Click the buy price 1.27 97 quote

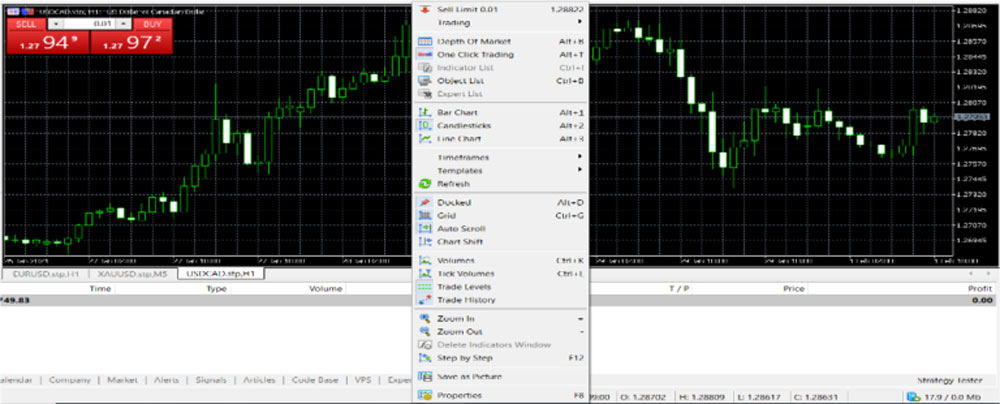(132, 43)
